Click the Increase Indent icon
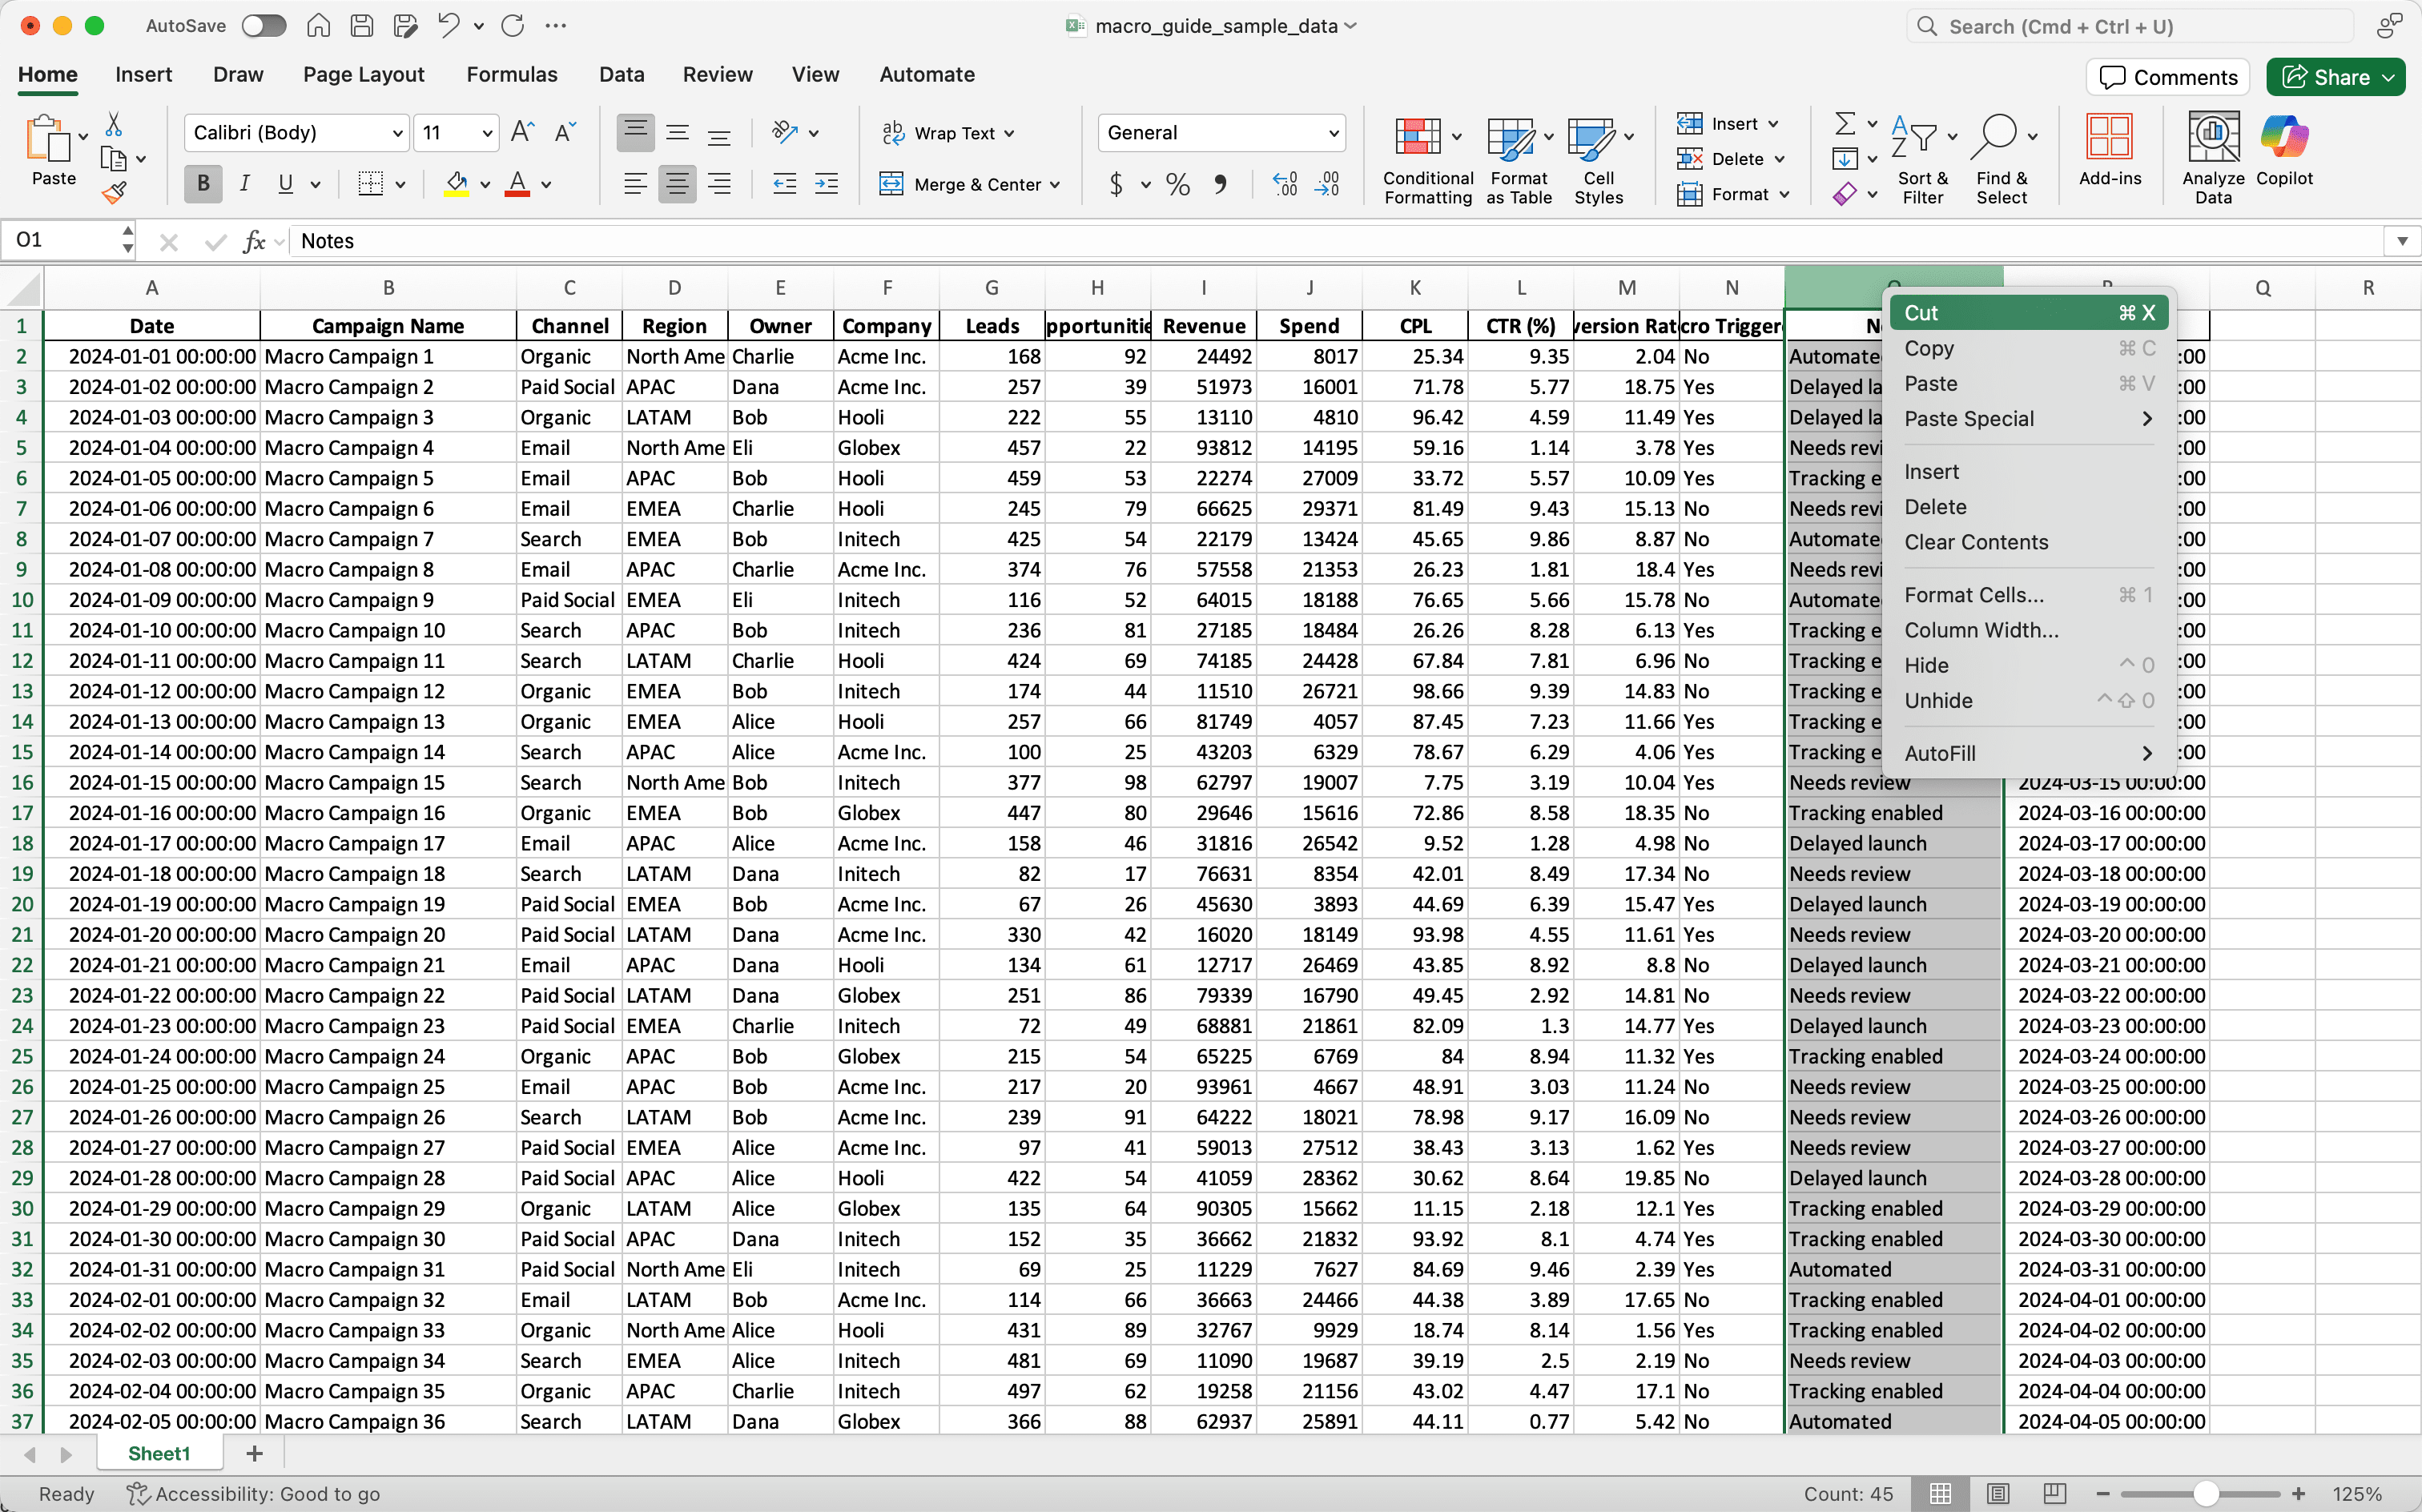This screenshot has height=1512, width=2422. pyautogui.click(x=827, y=184)
